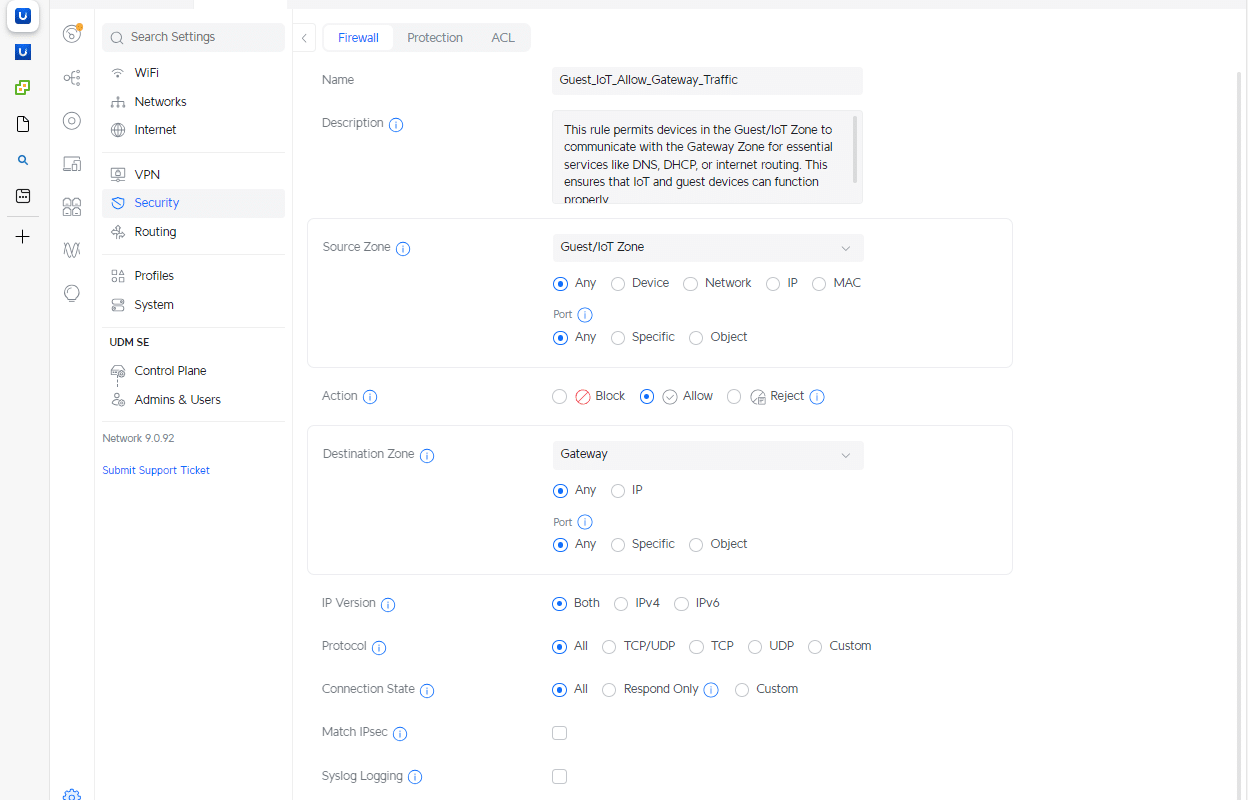Image resolution: width=1248 pixels, height=800 pixels.
Task: Open the green Protect app icon
Action: [x=23, y=88]
